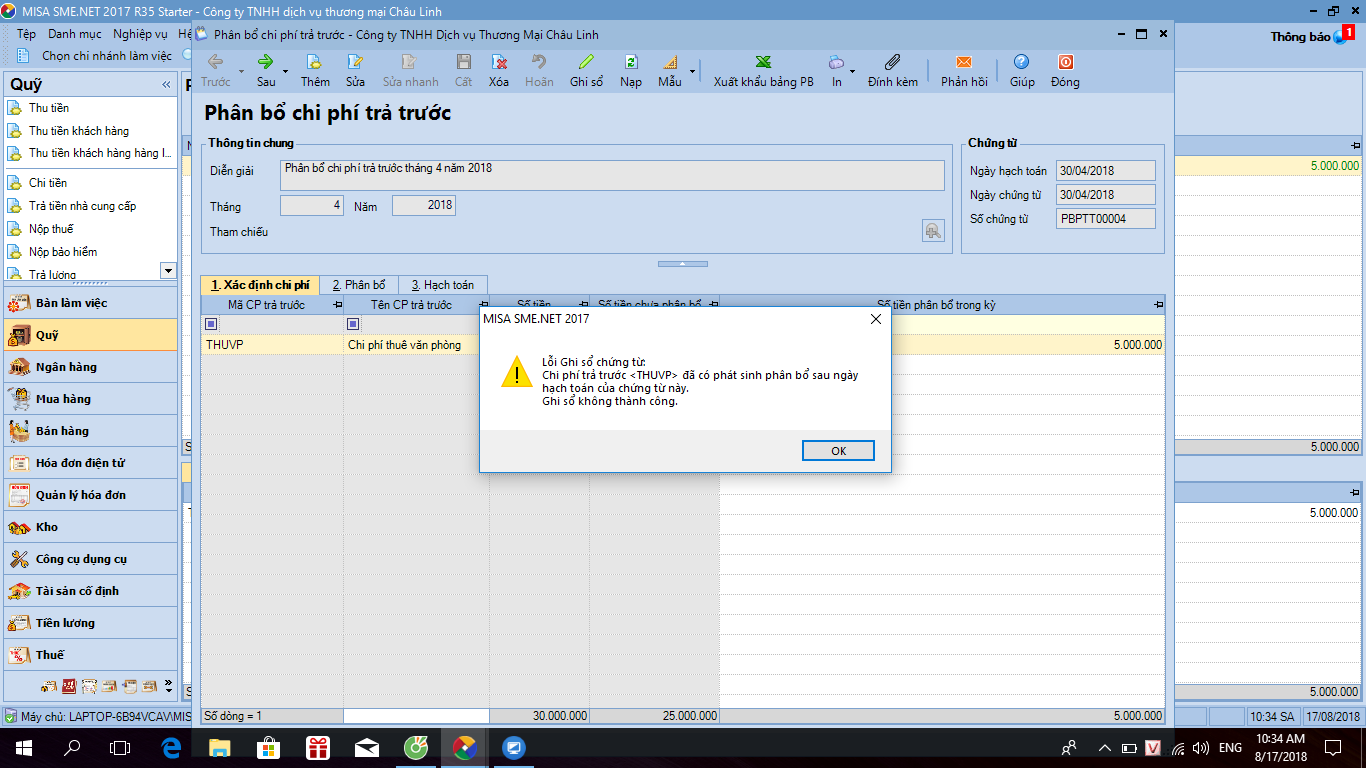Viewport: 1366px width, 768px height.
Task: Open Windows Start menu
Action: point(23,747)
